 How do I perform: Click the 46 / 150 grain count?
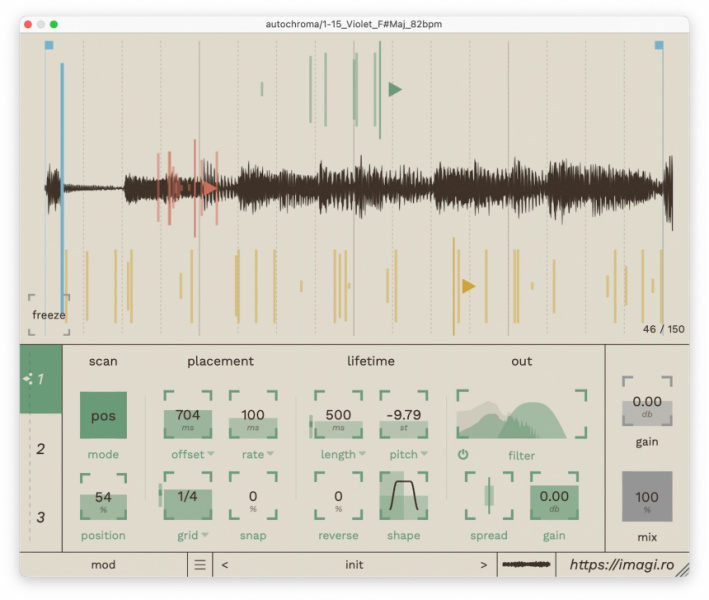click(663, 329)
